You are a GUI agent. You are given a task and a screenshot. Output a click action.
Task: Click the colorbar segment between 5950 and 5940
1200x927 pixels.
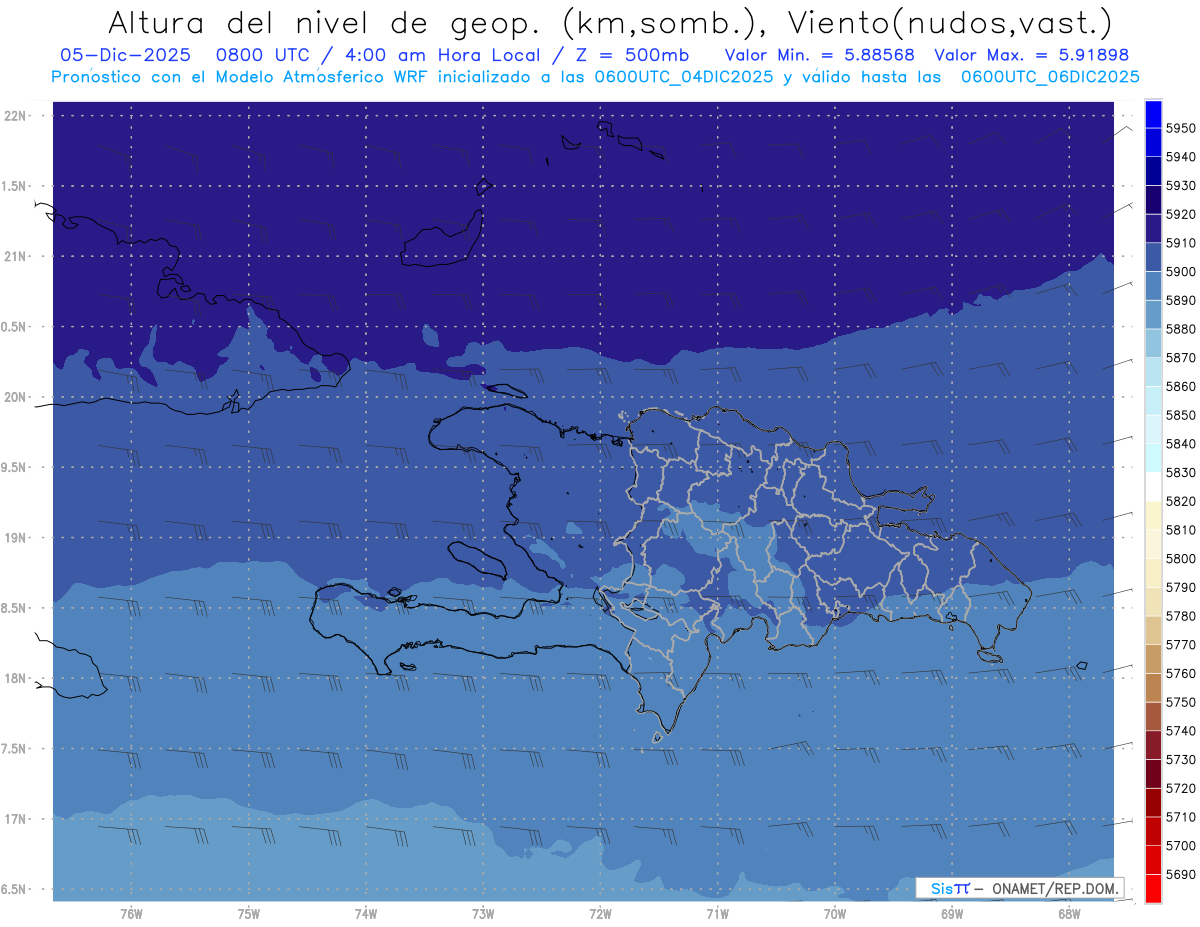point(1153,143)
